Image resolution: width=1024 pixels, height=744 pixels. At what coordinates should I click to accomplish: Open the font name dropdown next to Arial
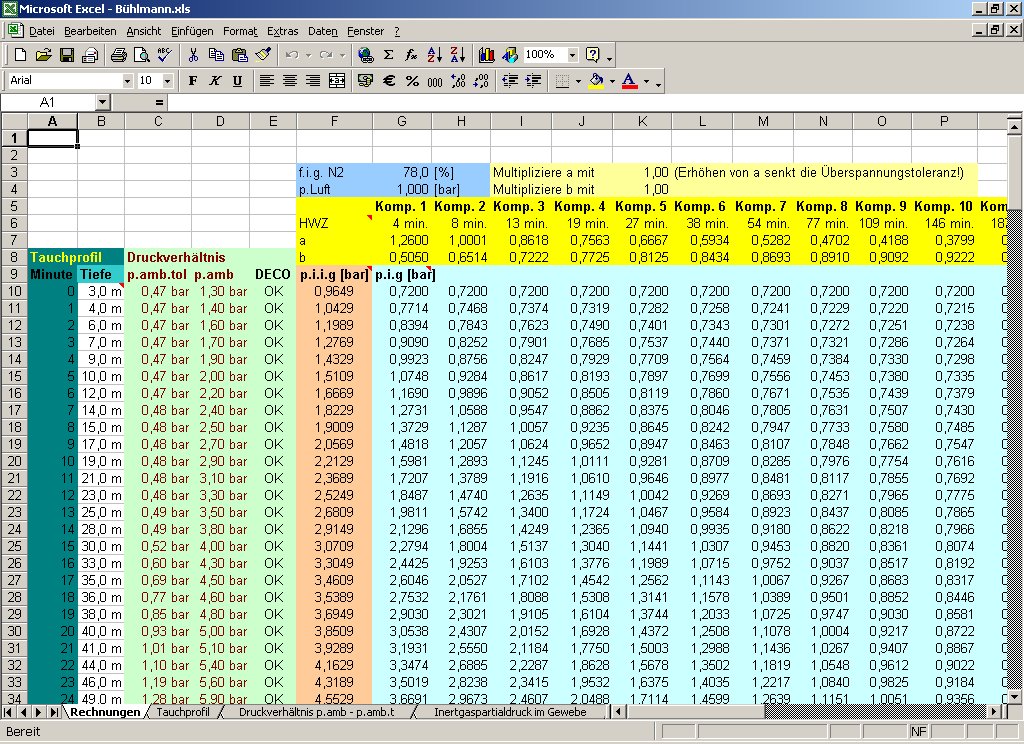click(127, 81)
